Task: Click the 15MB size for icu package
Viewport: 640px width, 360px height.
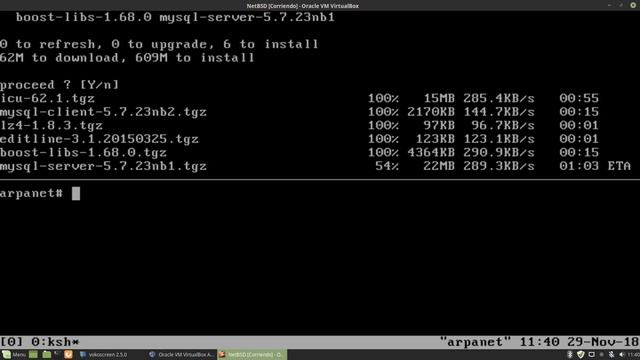Action: click(439, 98)
